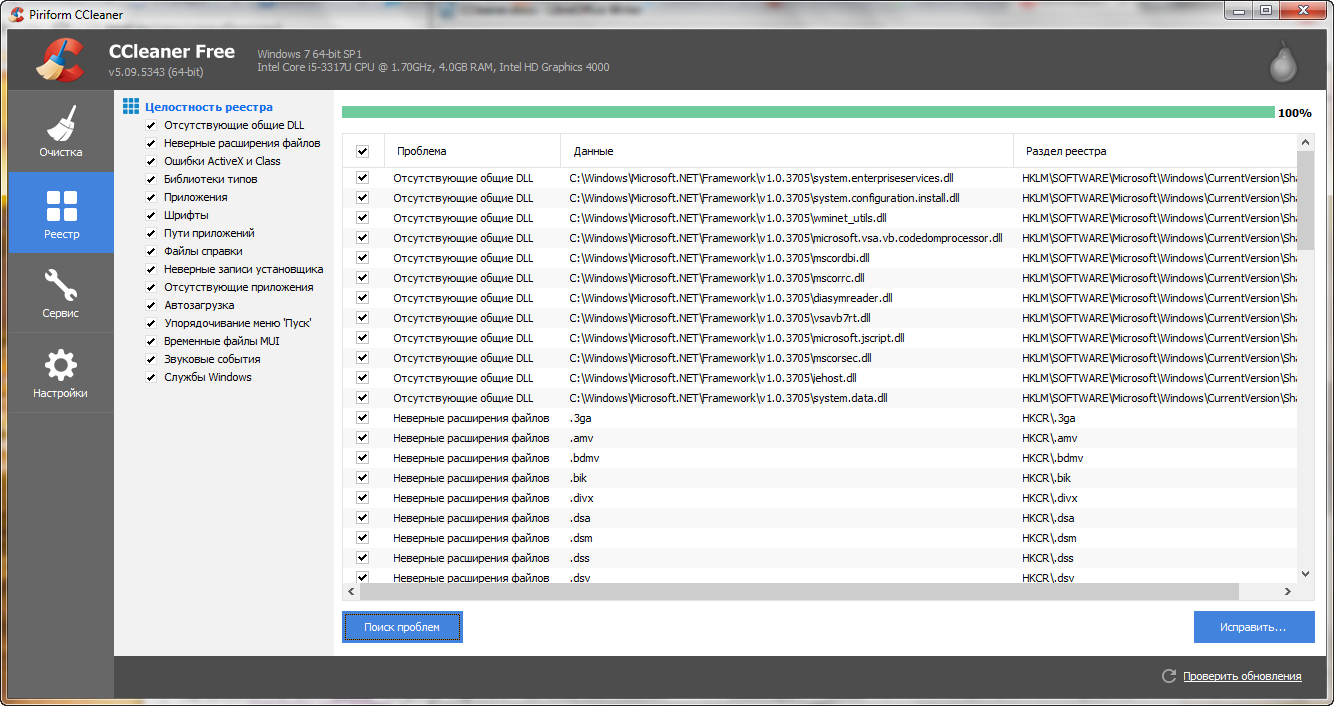Uncheck Неверные записи установщика
The image size is (1334, 706).
coord(151,269)
